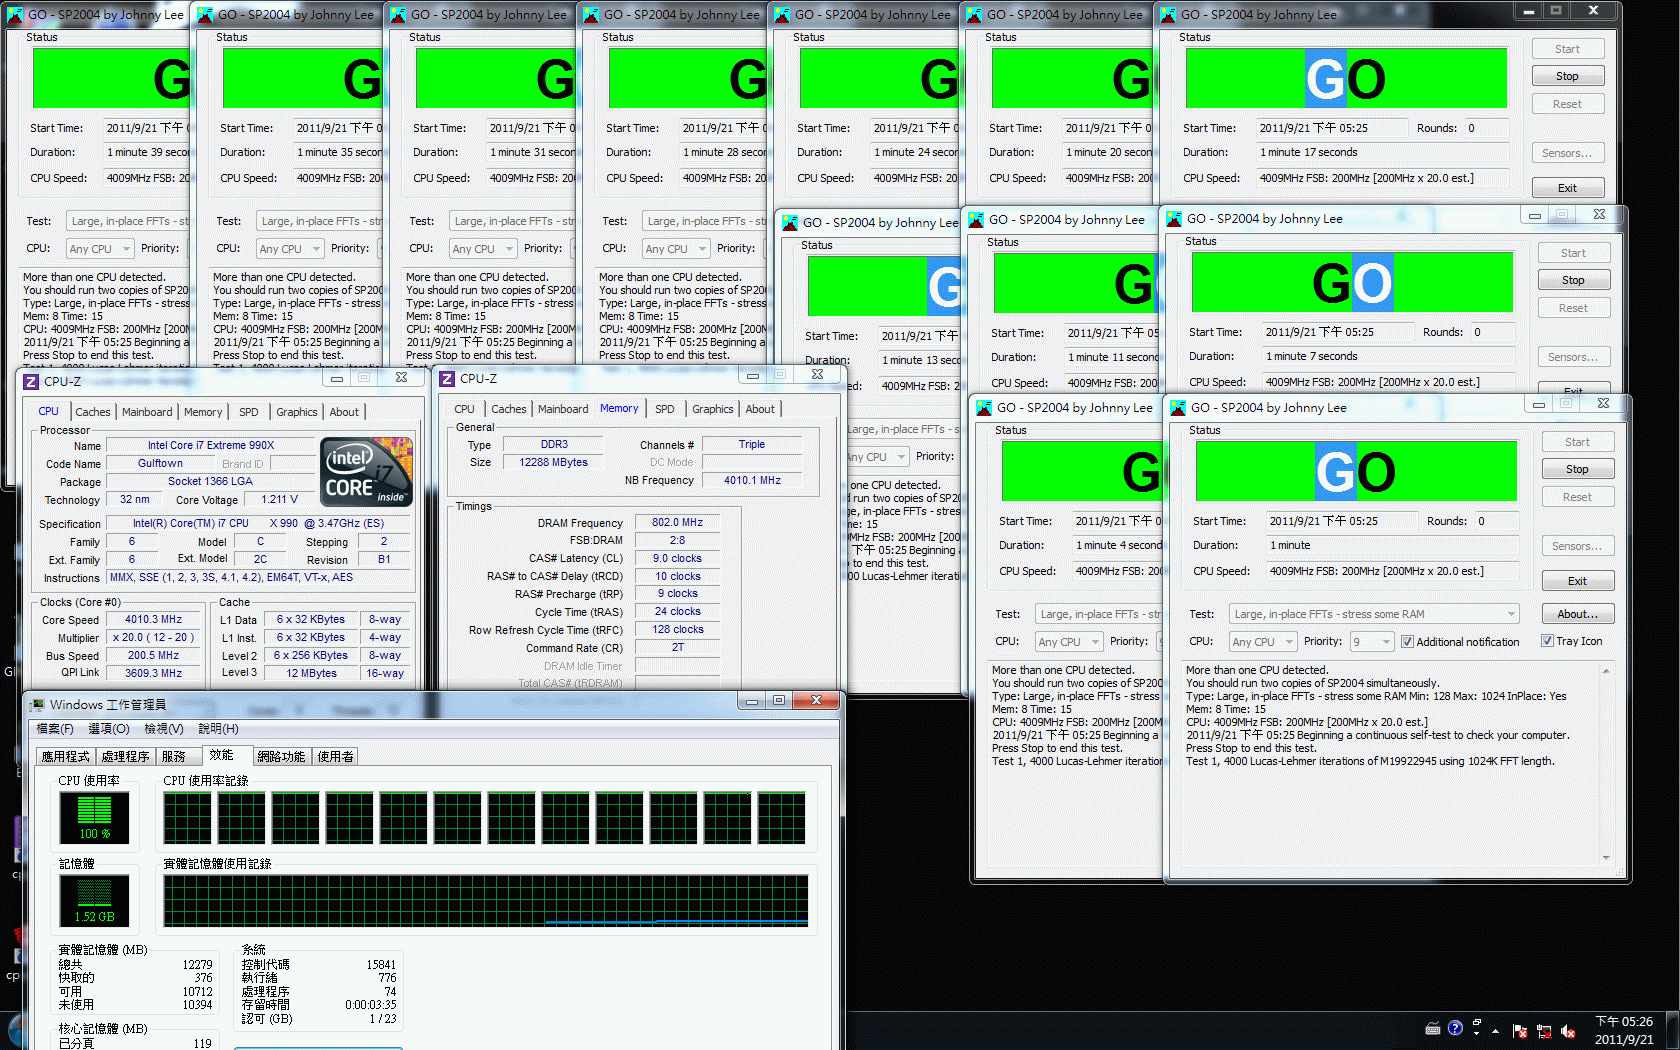Open the 檔案(F) menu in Task Manager
This screenshot has width=1680, height=1050.
[x=55, y=729]
